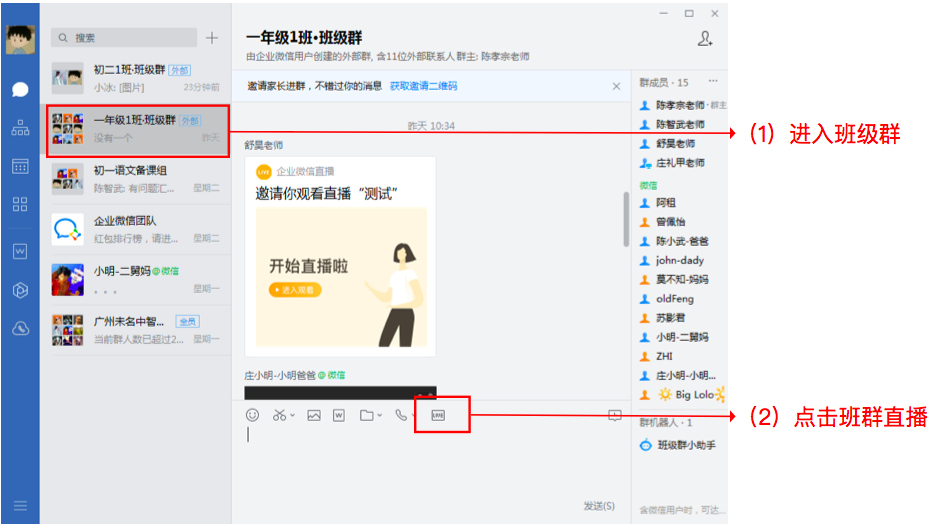Open the Messages chat bubble in sidebar
Image resolution: width=930 pixels, height=530 pixels.
tap(20, 90)
